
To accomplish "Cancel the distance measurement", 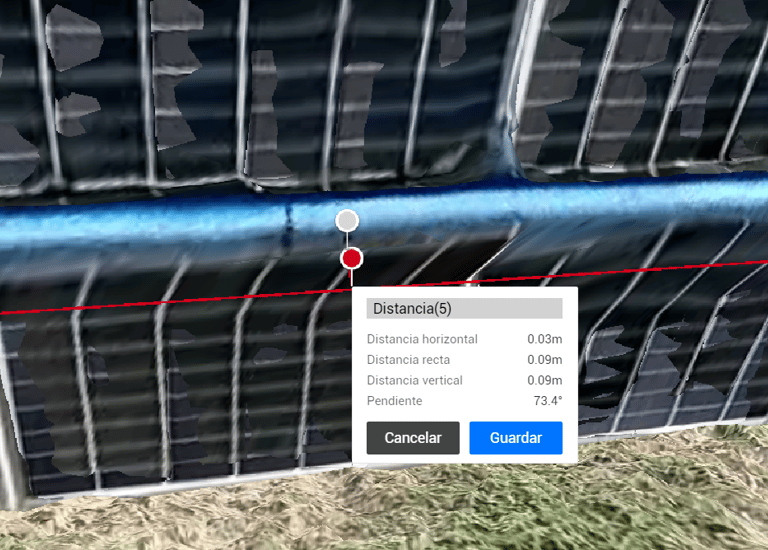I will (x=413, y=437).
